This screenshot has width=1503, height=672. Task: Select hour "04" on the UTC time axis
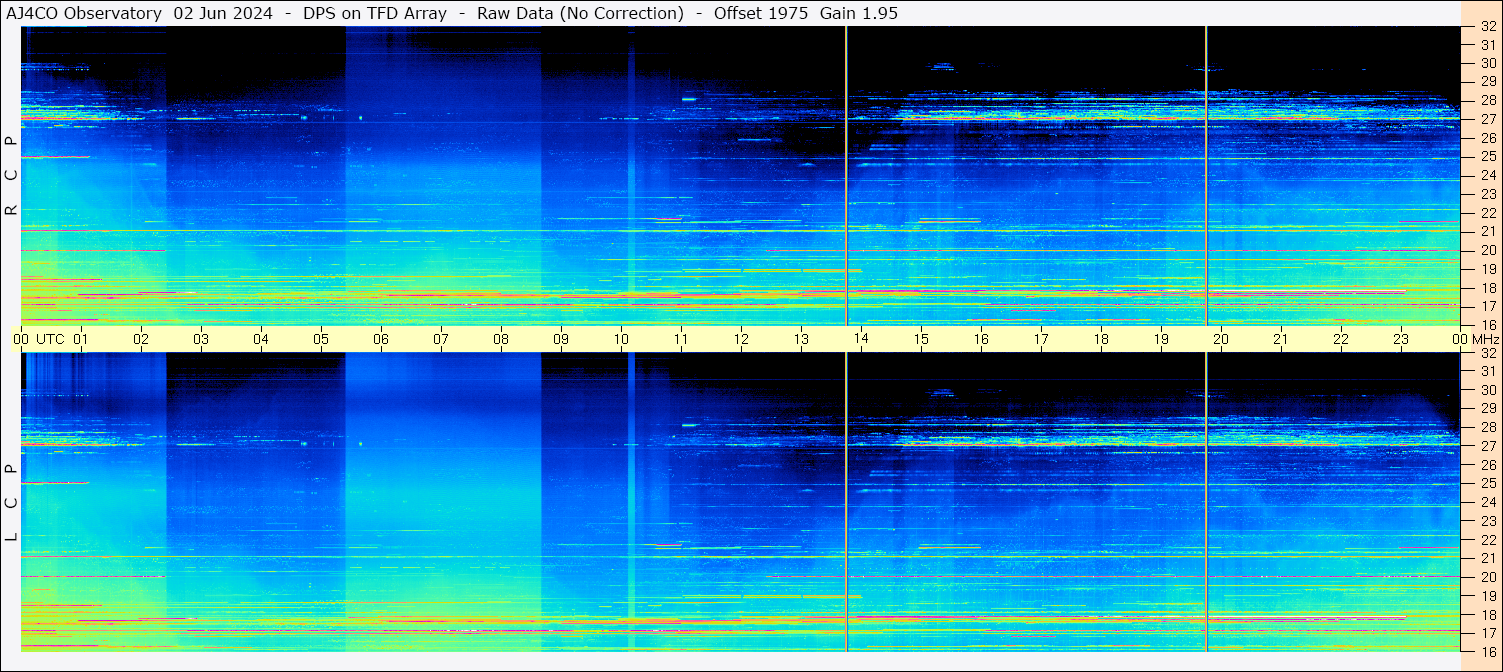pos(261,339)
